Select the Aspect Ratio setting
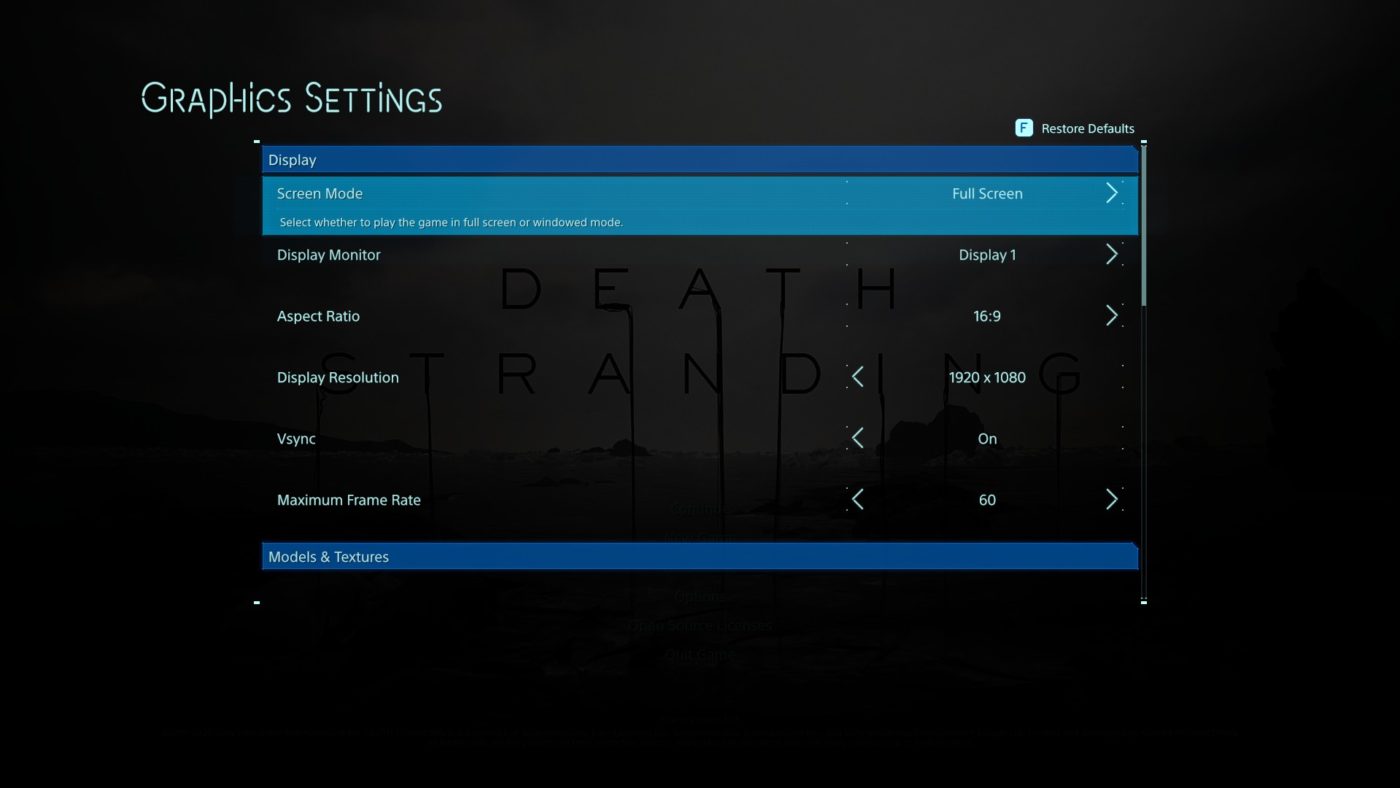Image resolution: width=1400 pixels, height=788 pixels. point(318,316)
